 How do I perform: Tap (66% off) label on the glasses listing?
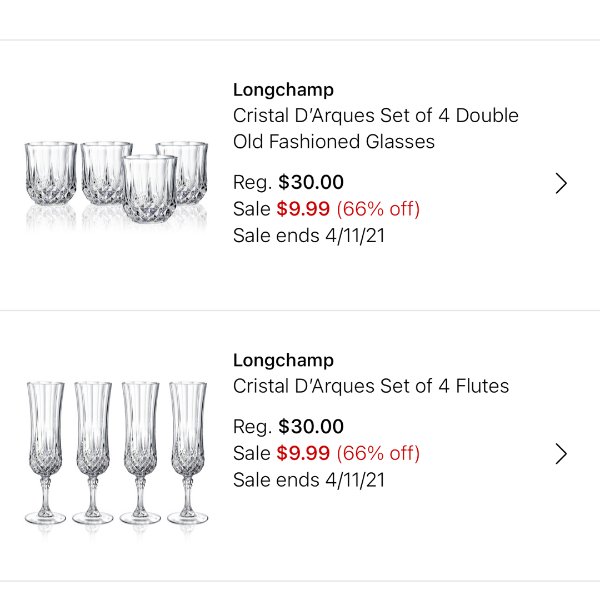click(x=378, y=209)
